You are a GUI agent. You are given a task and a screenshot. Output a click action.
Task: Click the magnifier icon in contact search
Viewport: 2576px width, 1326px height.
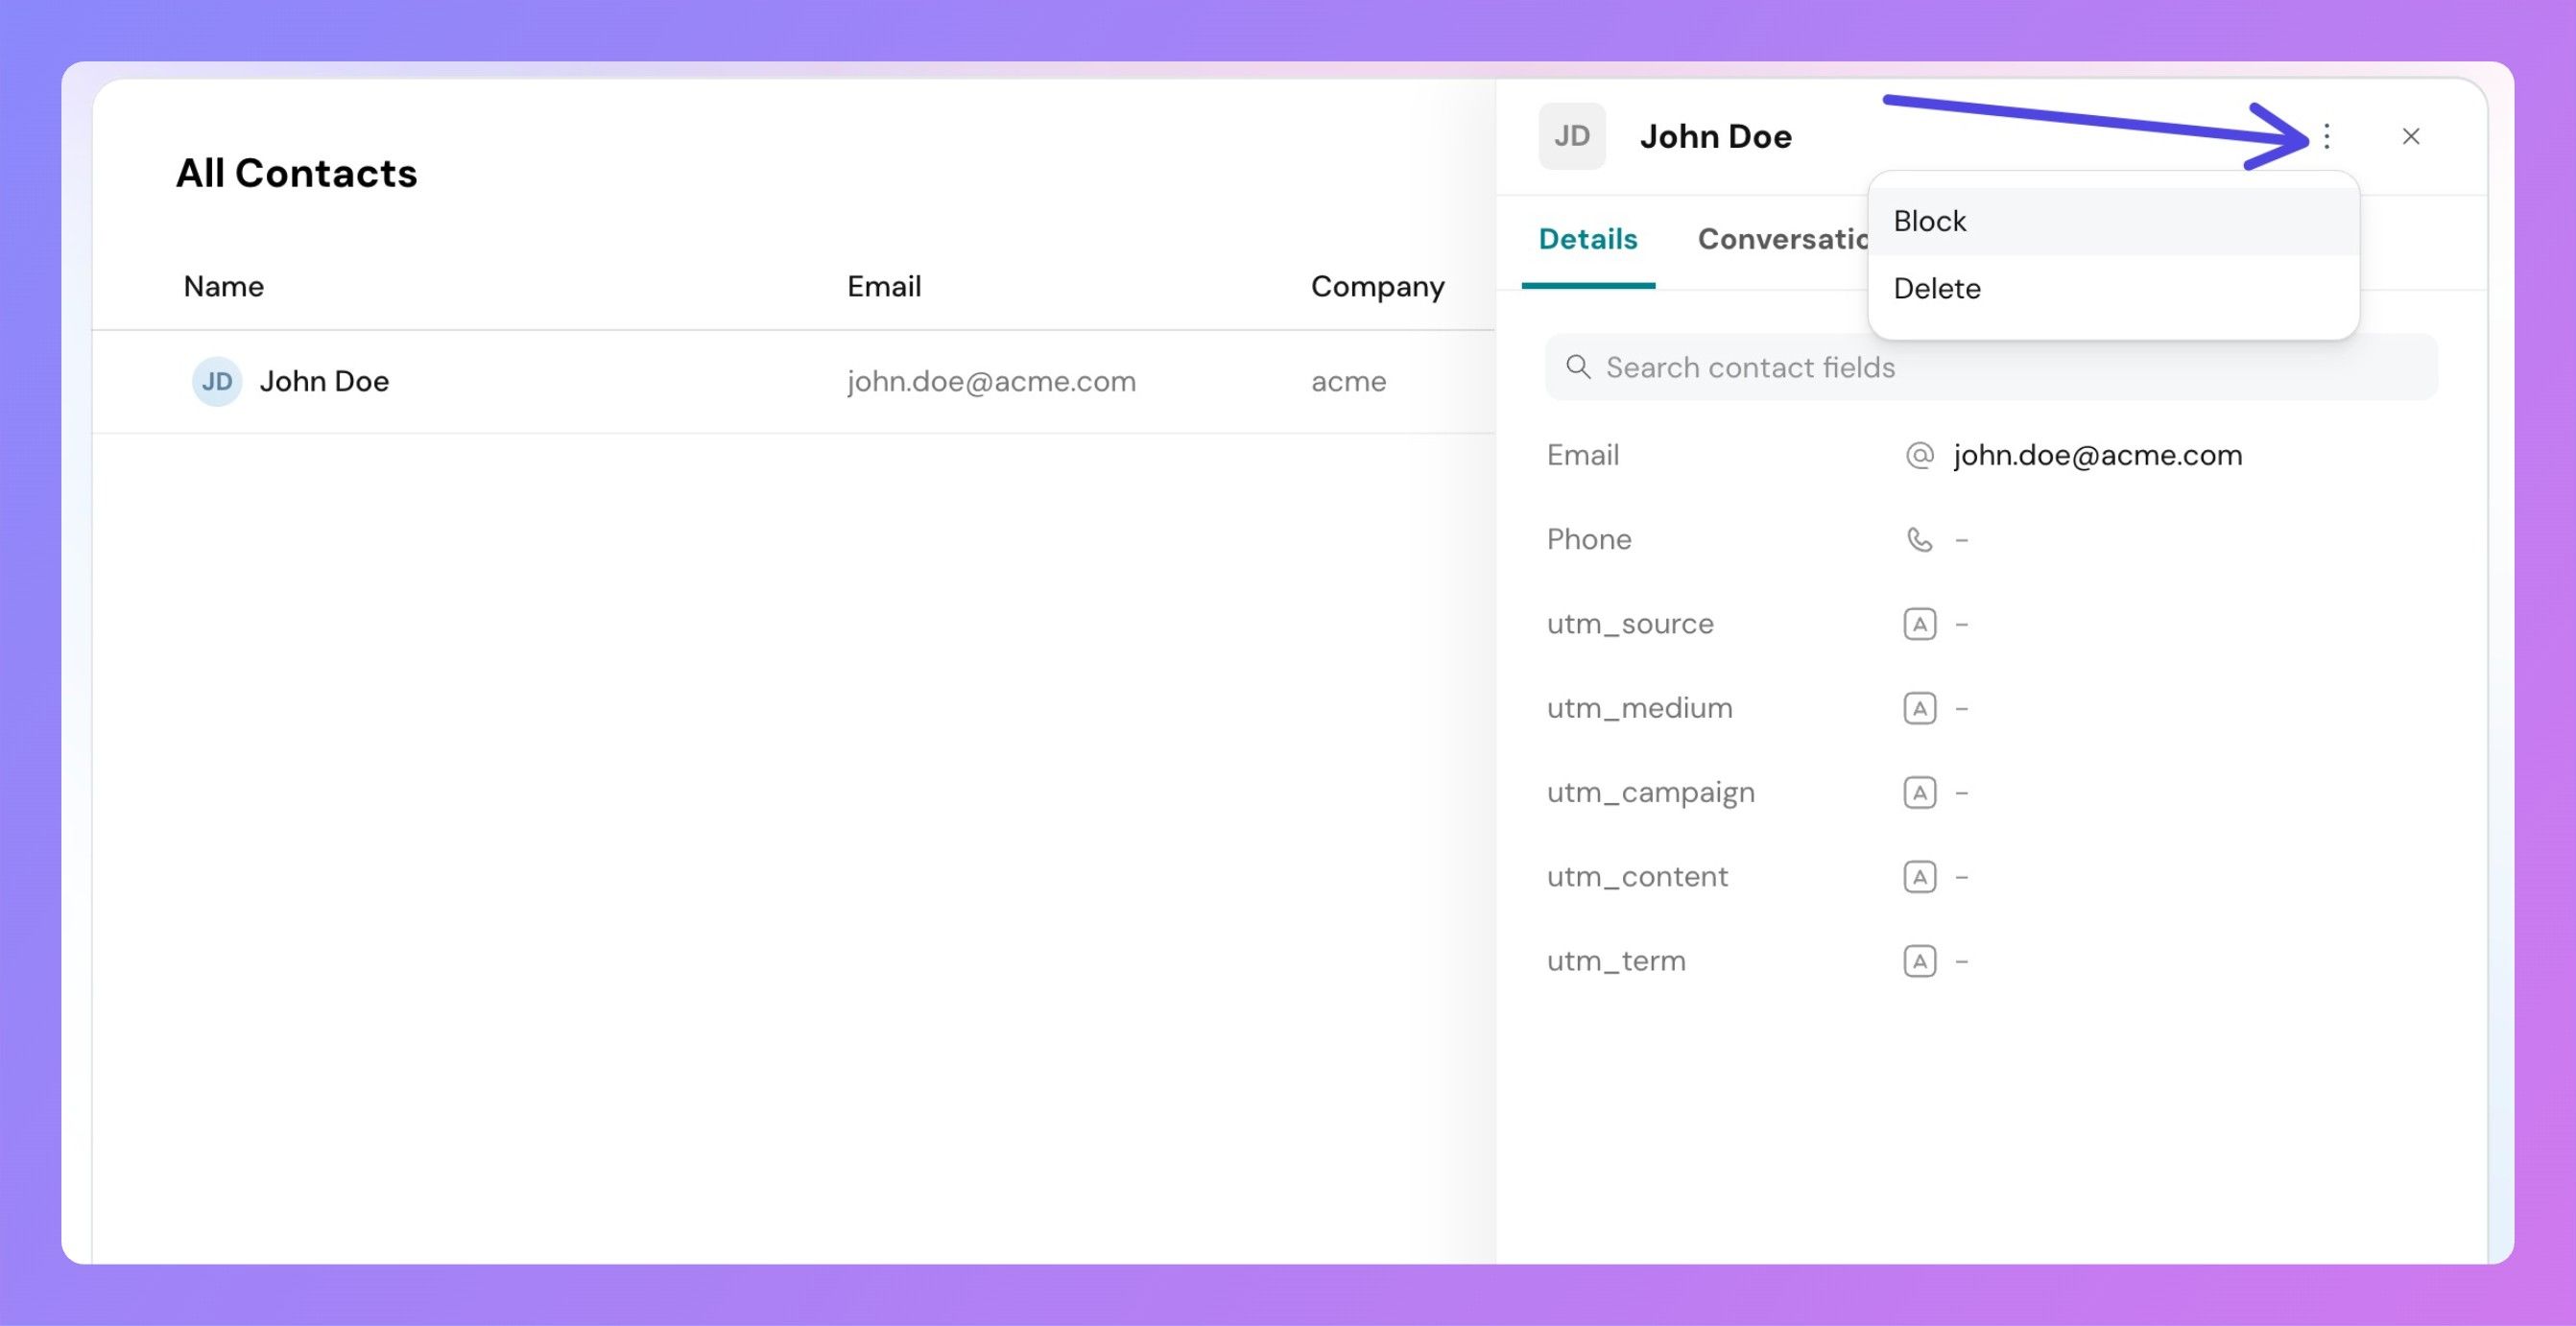pyautogui.click(x=1577, y=367)
